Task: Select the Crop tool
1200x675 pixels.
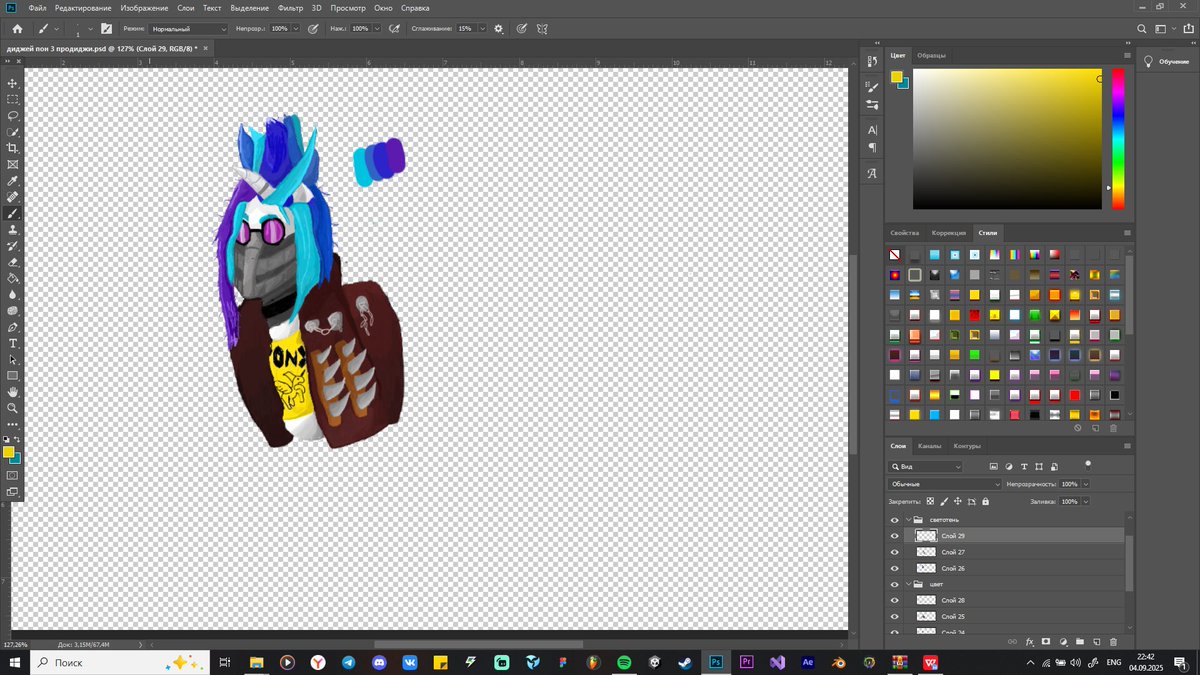Action: 13,148
